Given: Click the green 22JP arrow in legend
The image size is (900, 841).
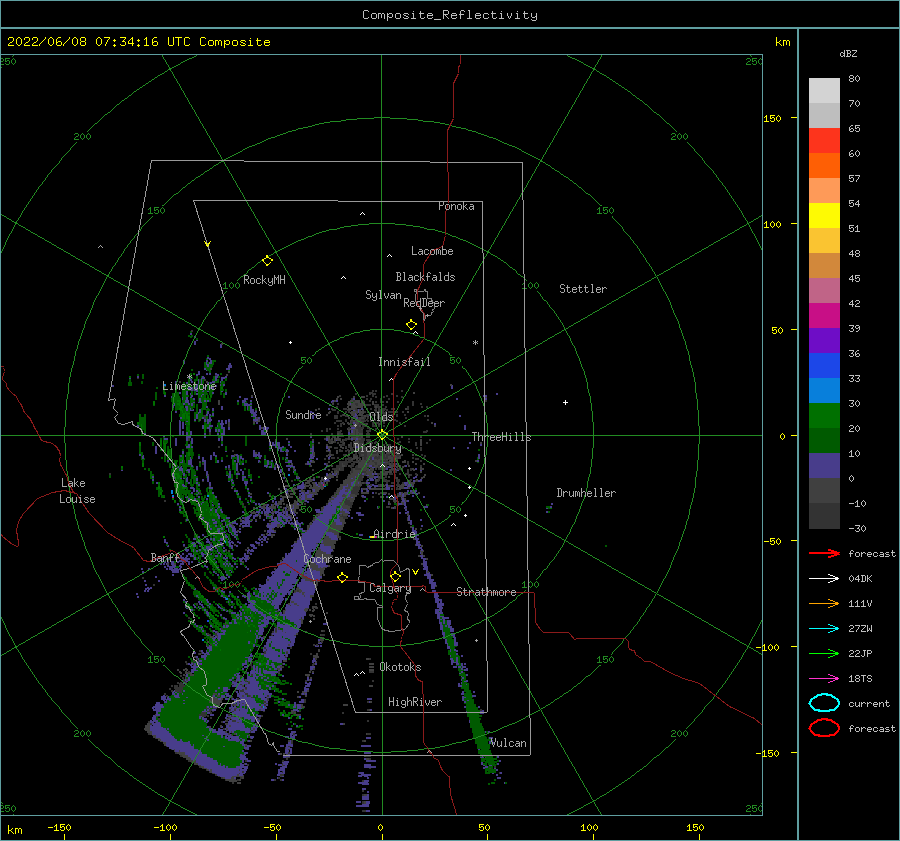Looking at the screenshot, I should point(824,653).
